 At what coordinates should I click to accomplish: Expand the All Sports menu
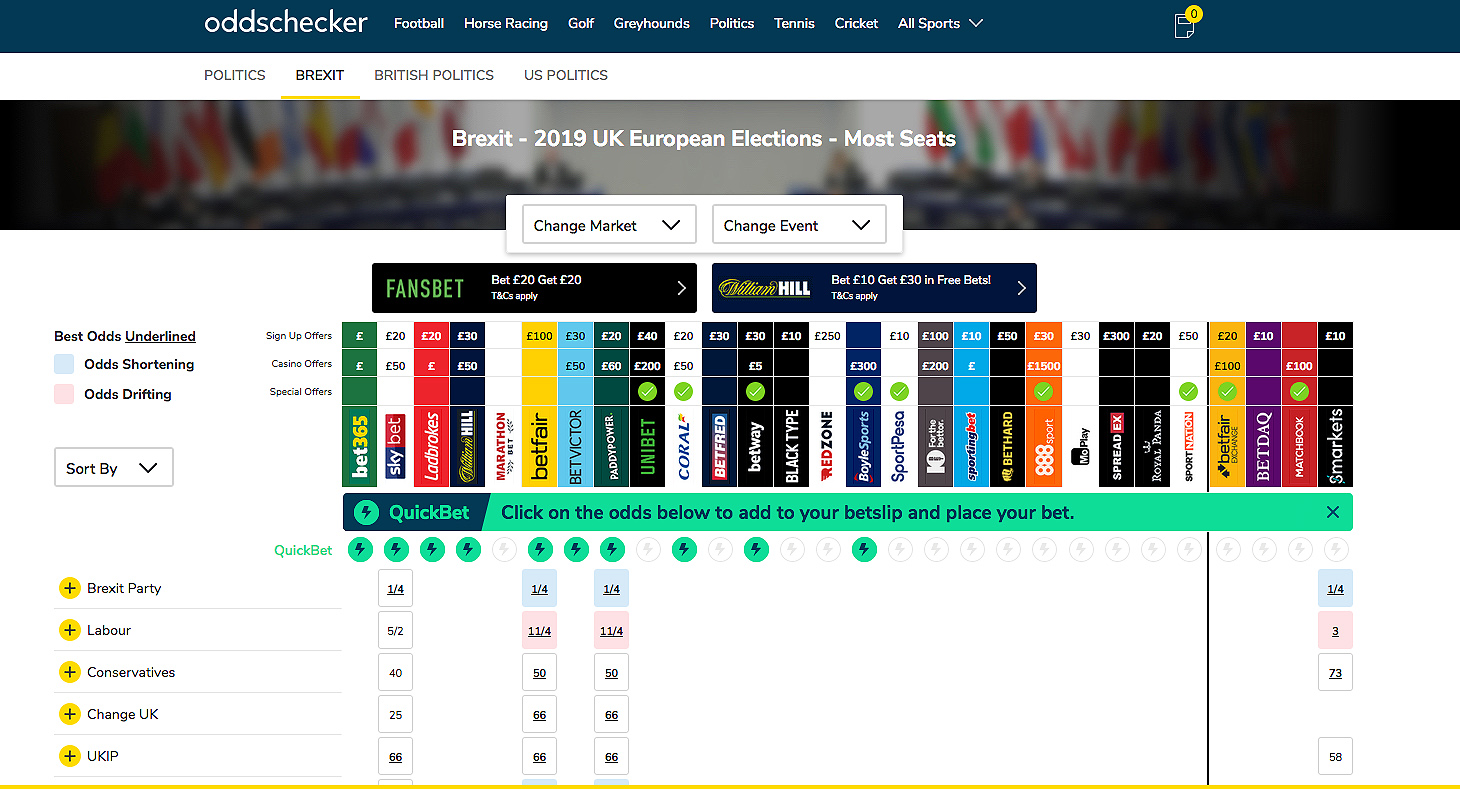tap(940, 23)
